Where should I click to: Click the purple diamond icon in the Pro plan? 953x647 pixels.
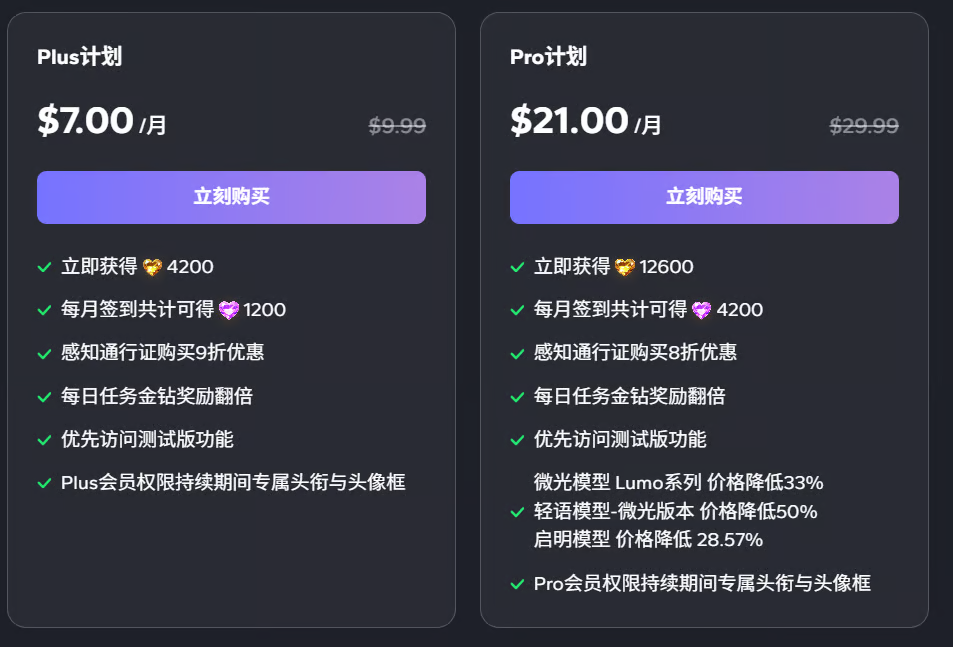pyautogui.click(x=702, y=310)
